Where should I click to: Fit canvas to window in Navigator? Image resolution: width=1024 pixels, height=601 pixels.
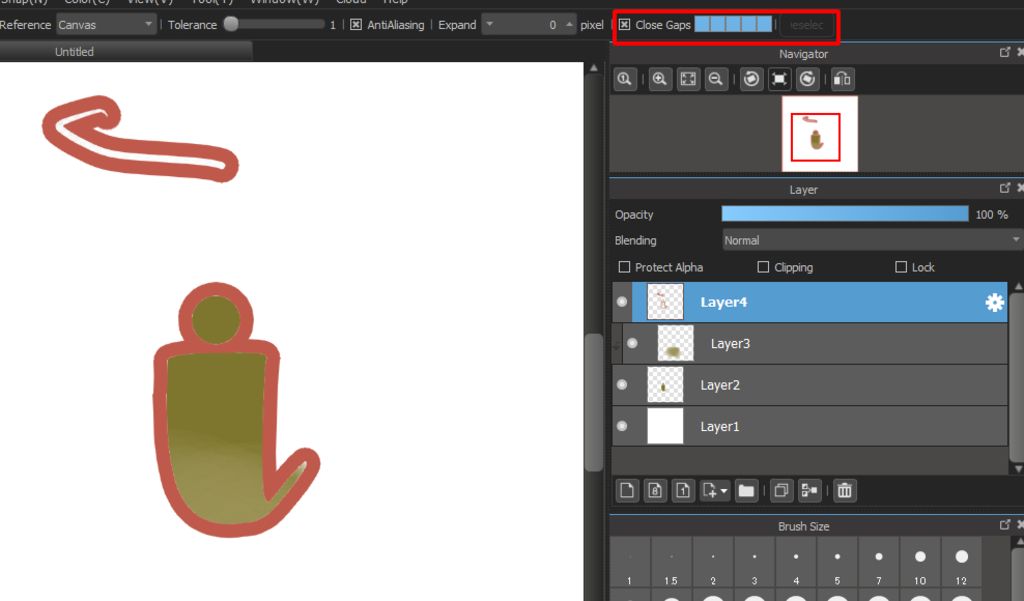coord(688,79)
